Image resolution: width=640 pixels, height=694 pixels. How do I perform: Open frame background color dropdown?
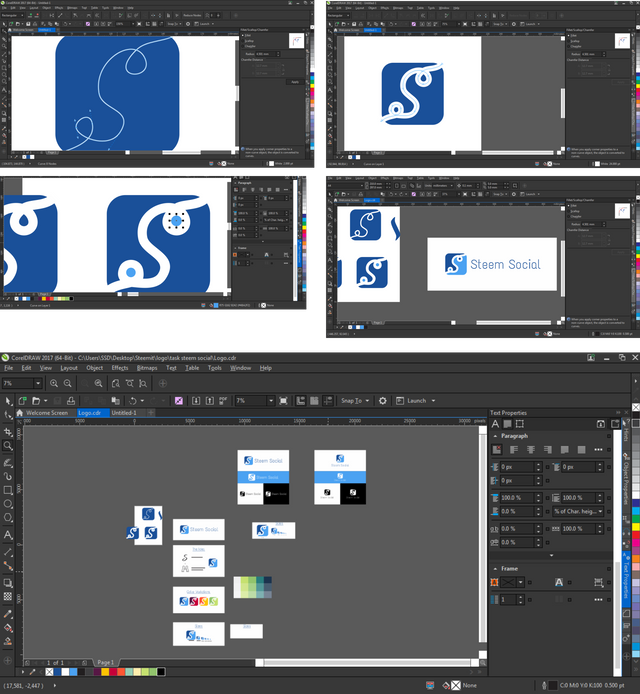(520, 582)
